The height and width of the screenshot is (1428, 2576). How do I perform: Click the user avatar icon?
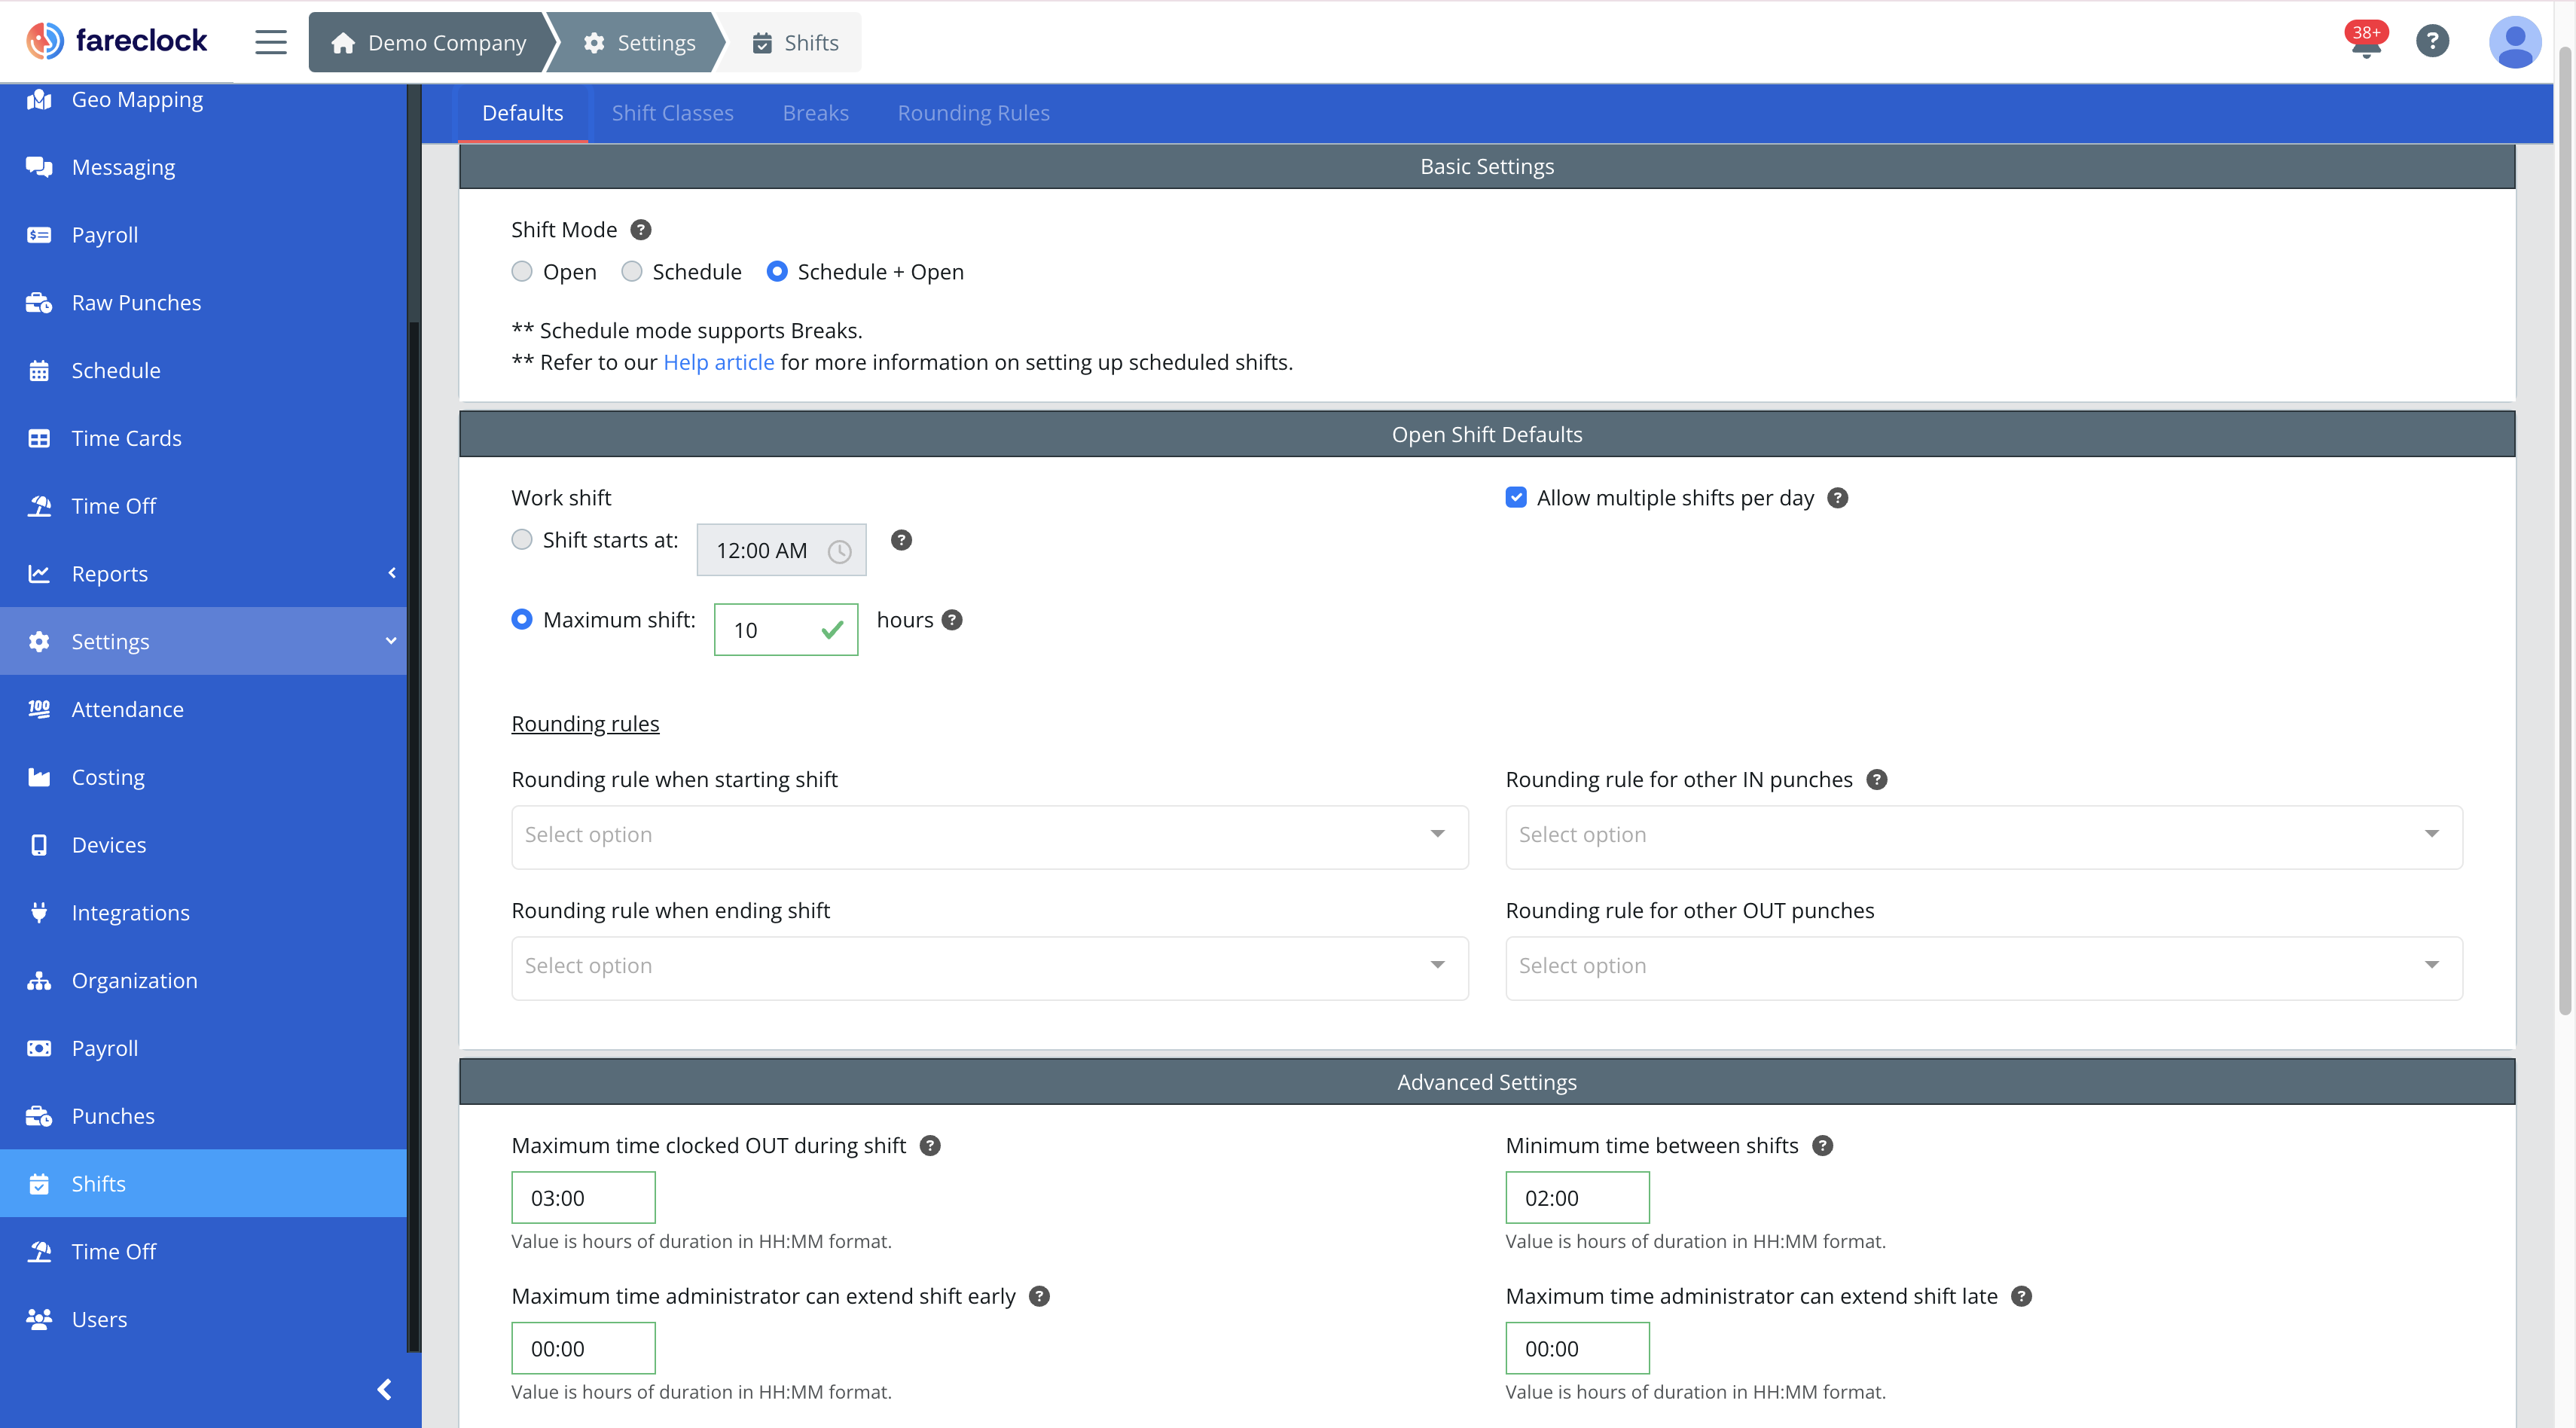(2514, 42)
